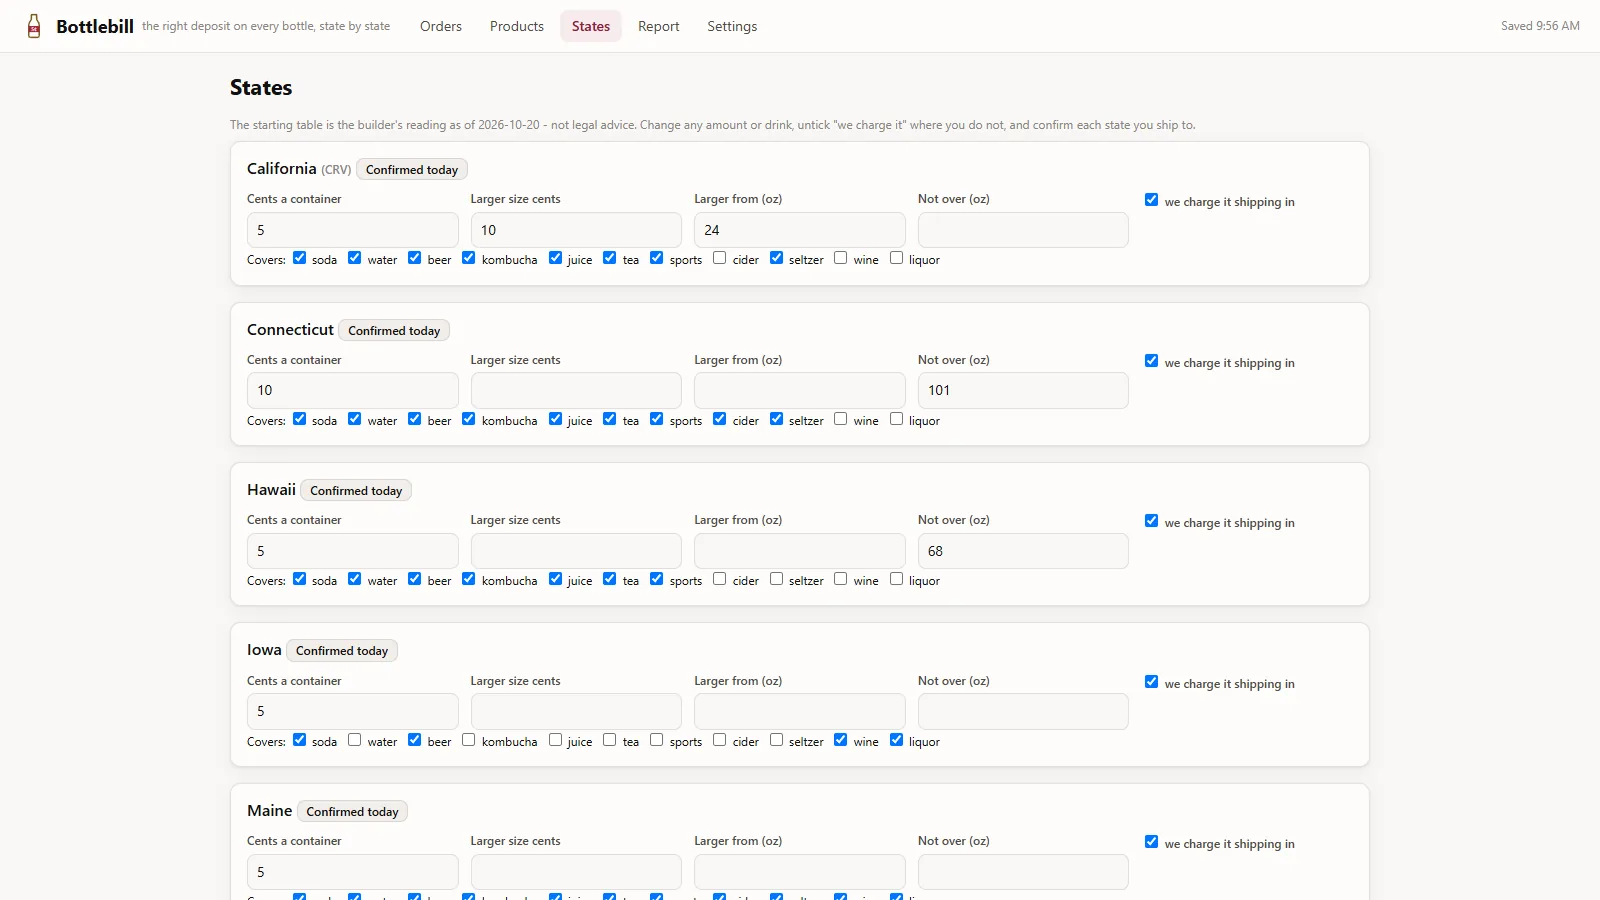
Task: Enable wine coverage for California
Action: coord(841,258)
